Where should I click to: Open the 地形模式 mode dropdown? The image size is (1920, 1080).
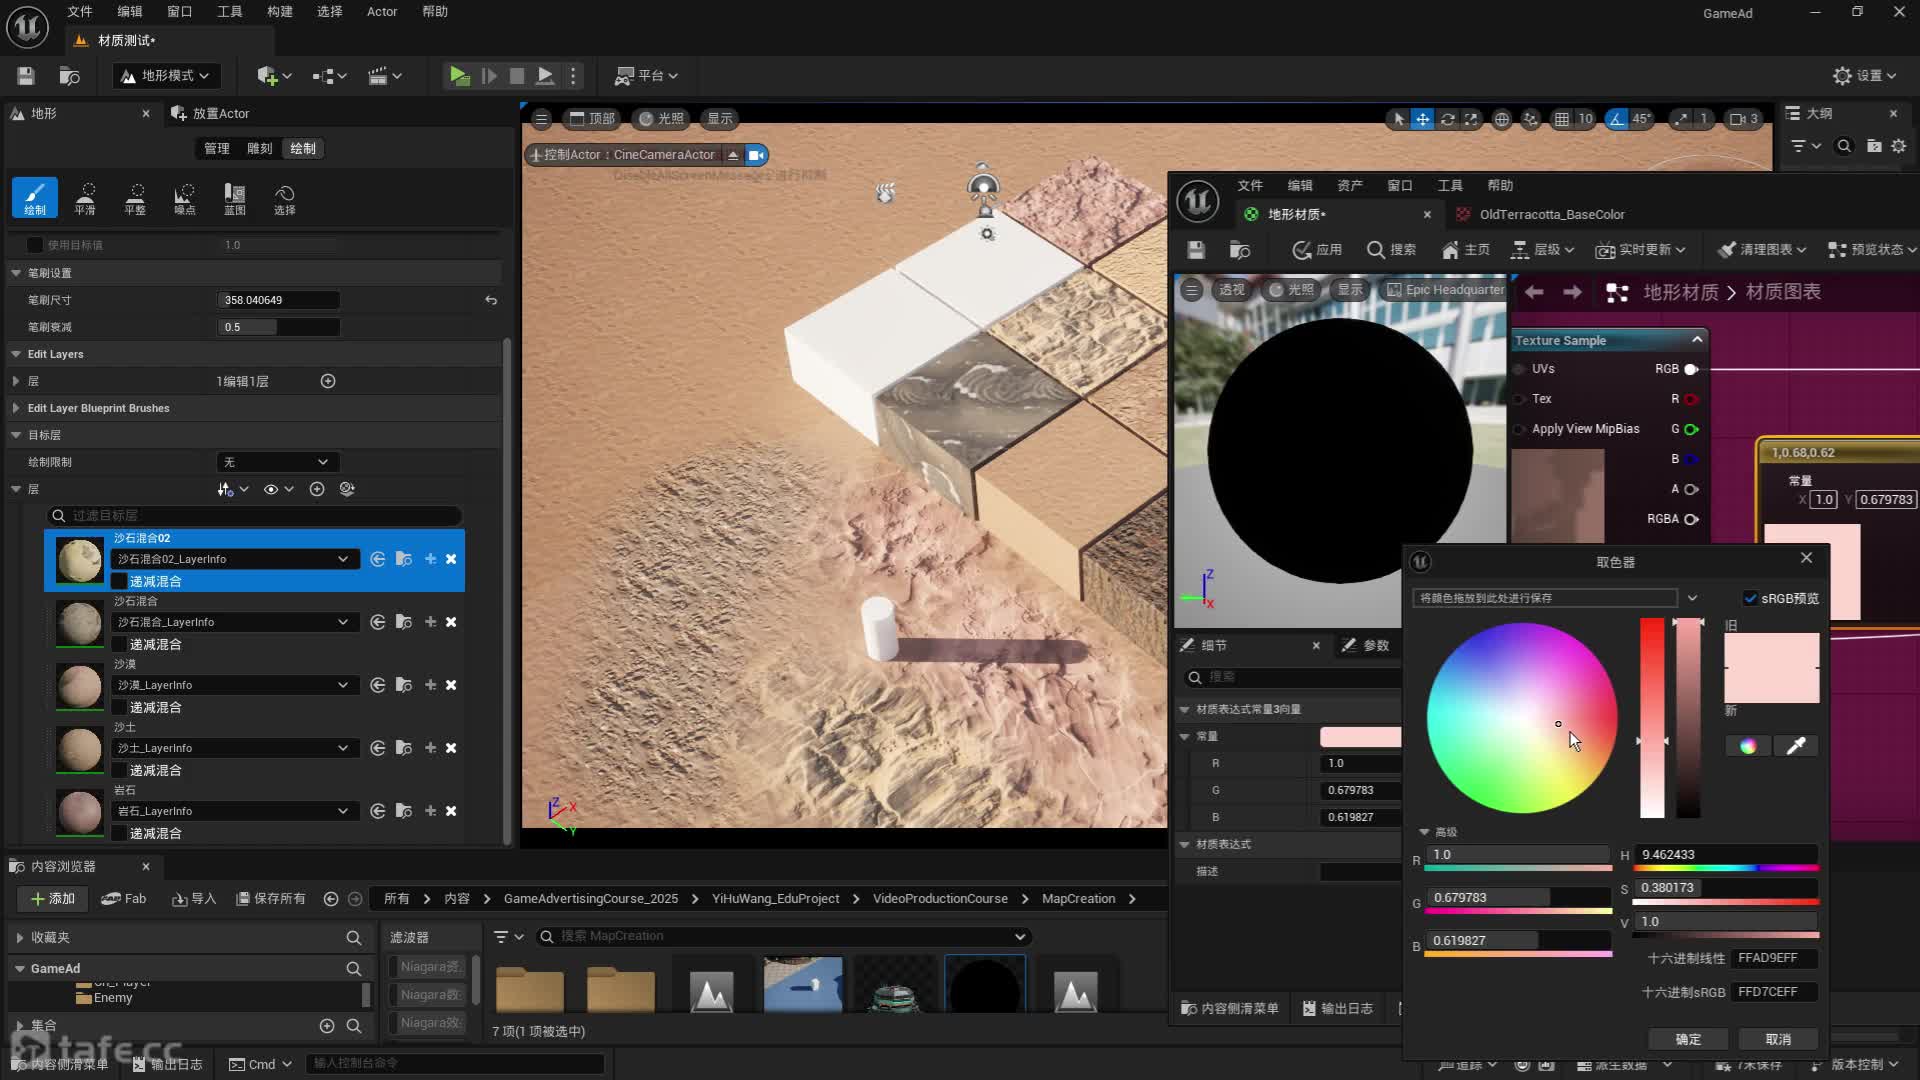click(x=166, y=76)
